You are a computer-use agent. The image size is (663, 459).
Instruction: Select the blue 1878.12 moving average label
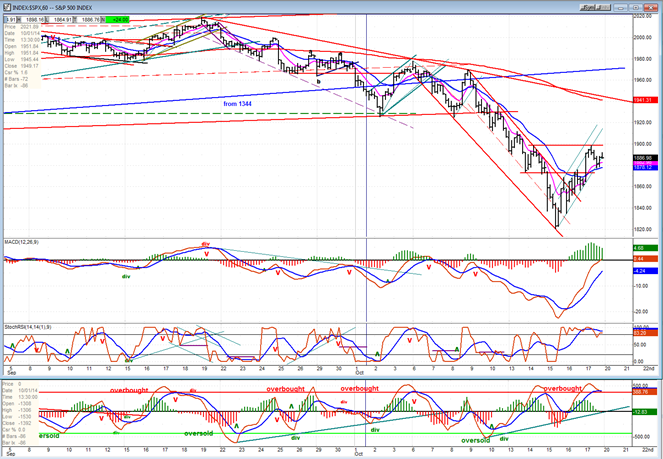click(x=644, y=166)
